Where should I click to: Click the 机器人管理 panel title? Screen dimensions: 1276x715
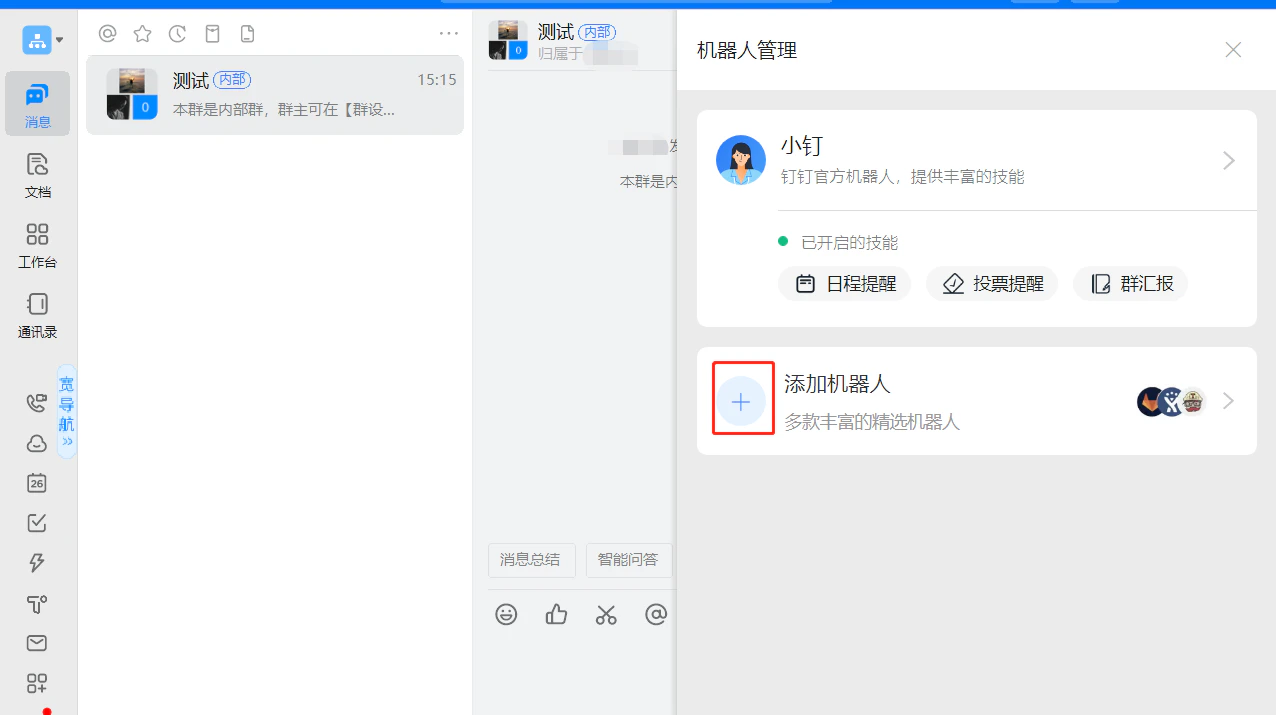pyautogui.click(x=747, y=50)
